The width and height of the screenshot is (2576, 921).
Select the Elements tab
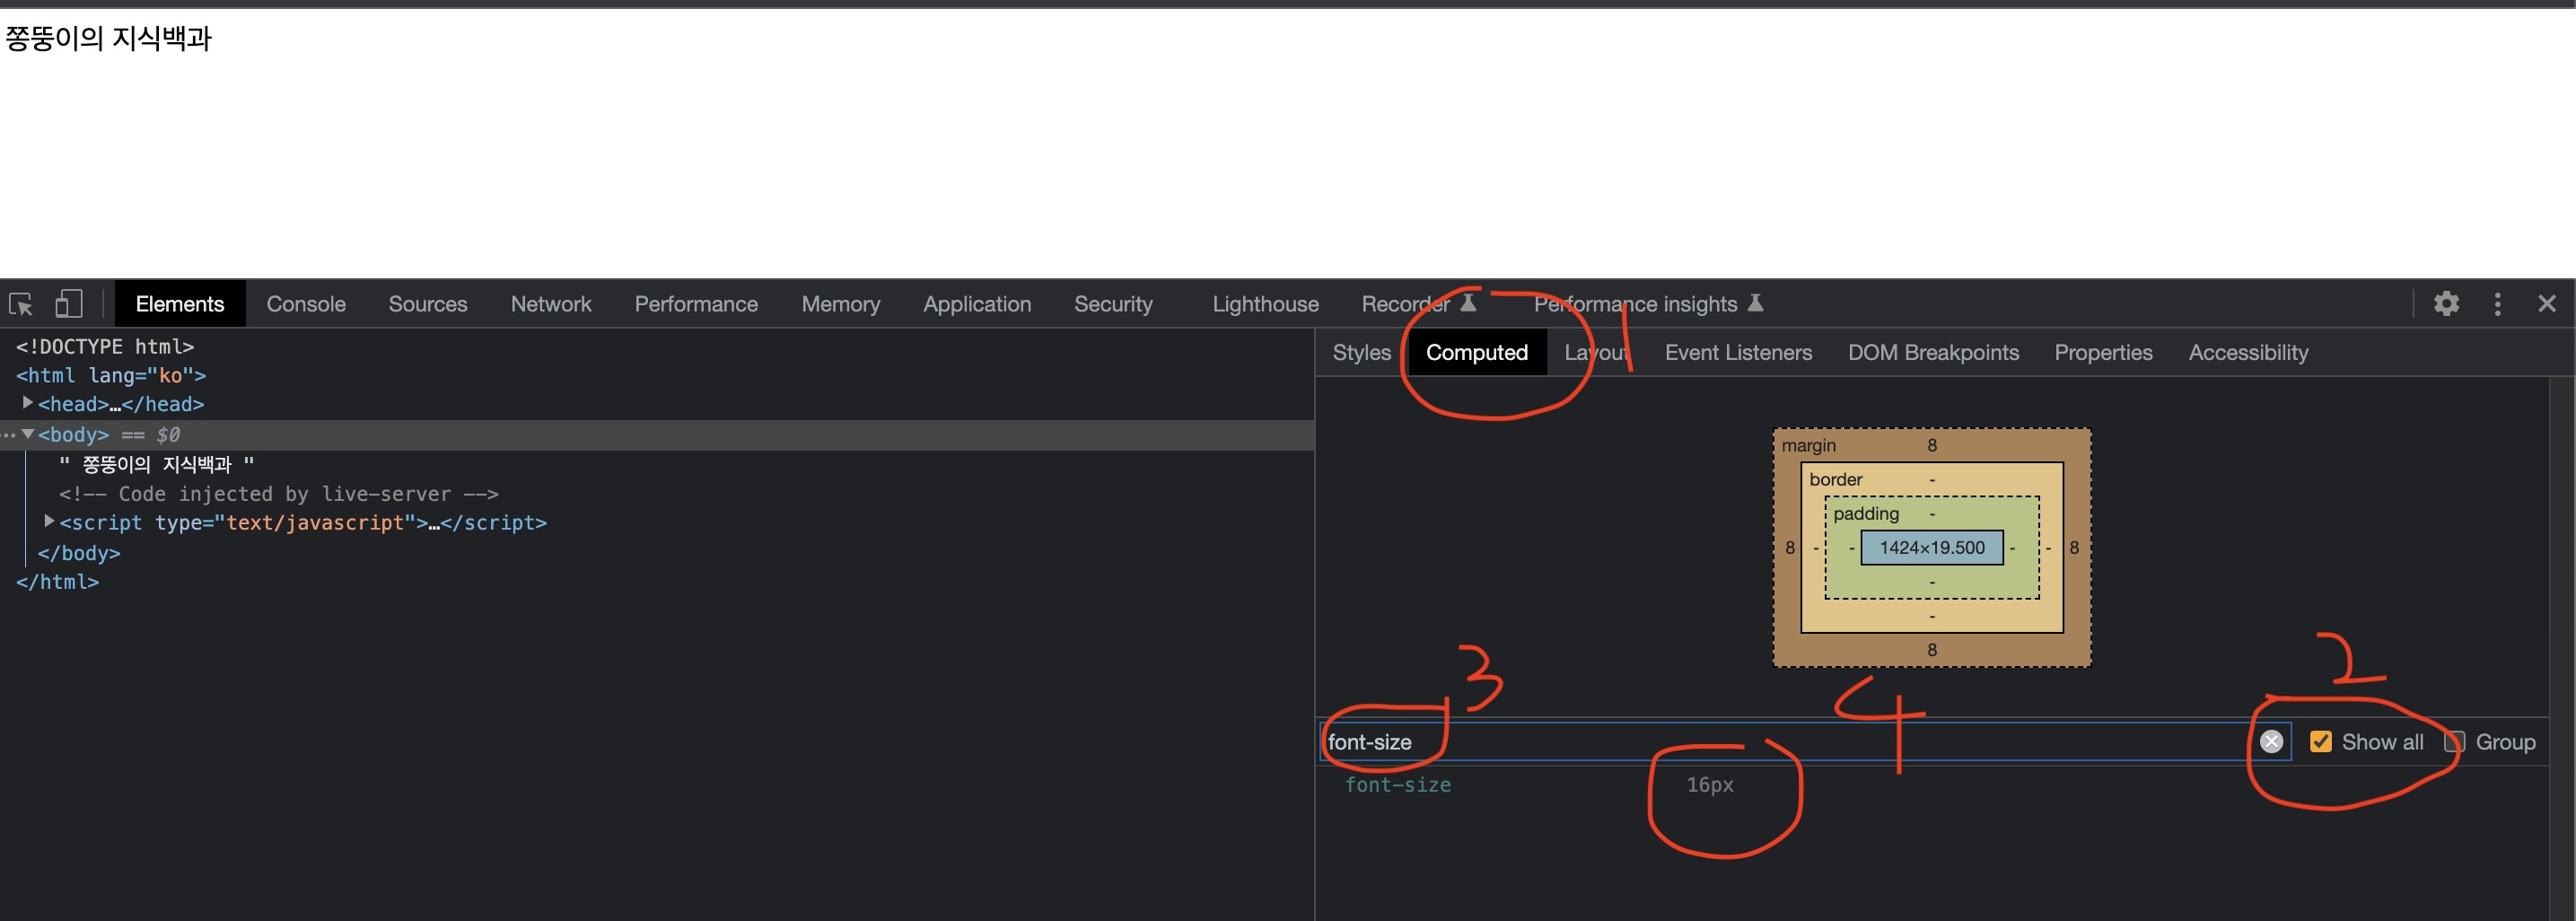point(180,304)
